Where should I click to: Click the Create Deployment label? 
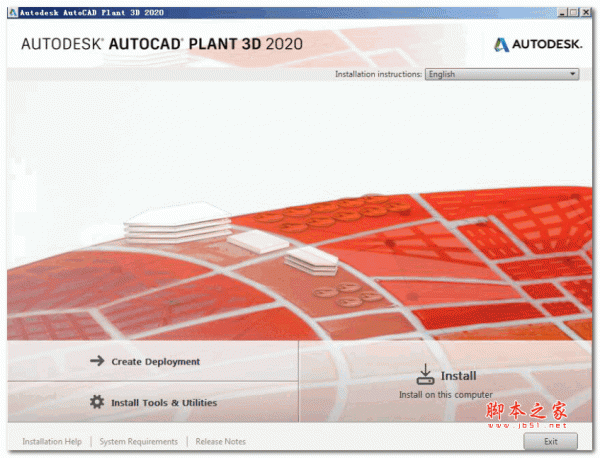point(155,362)
